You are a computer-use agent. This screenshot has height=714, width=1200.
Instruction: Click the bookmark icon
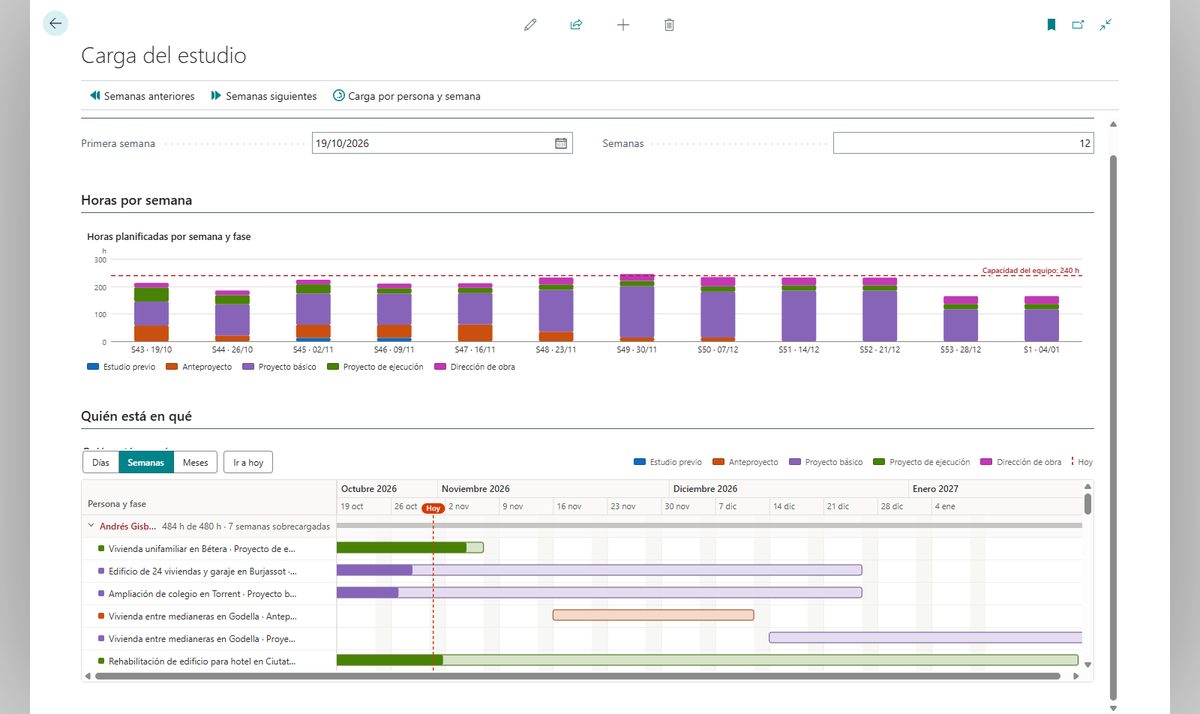pyautogui.click(x=1051, y=25)
